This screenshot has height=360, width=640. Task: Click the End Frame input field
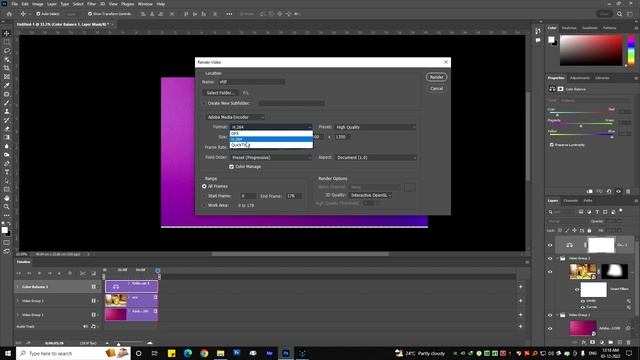[x=294, y=196]
